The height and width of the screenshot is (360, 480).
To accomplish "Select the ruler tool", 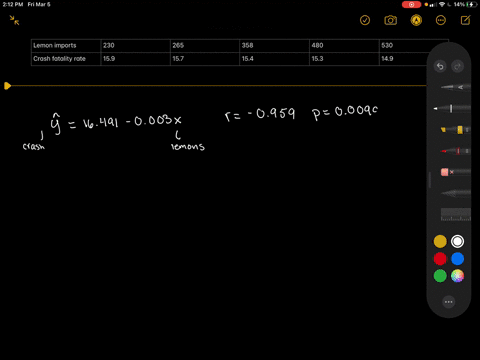I will tap(456, 214).
